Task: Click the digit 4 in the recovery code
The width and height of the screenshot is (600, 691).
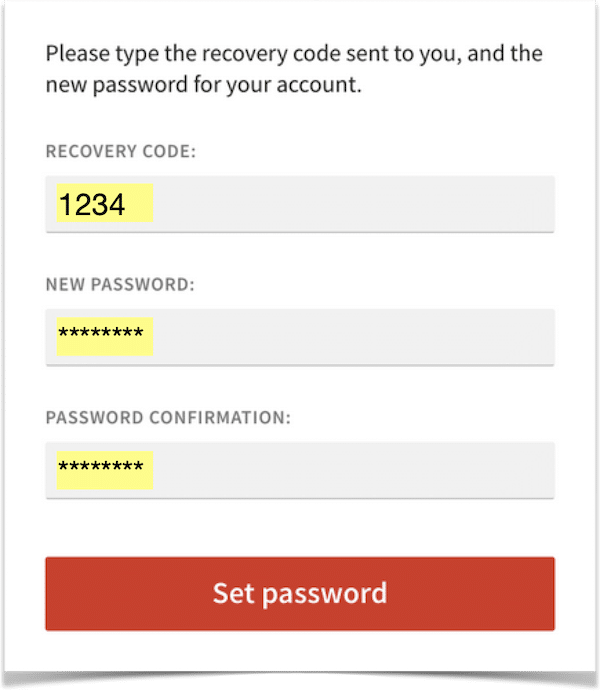Action: 117,205
